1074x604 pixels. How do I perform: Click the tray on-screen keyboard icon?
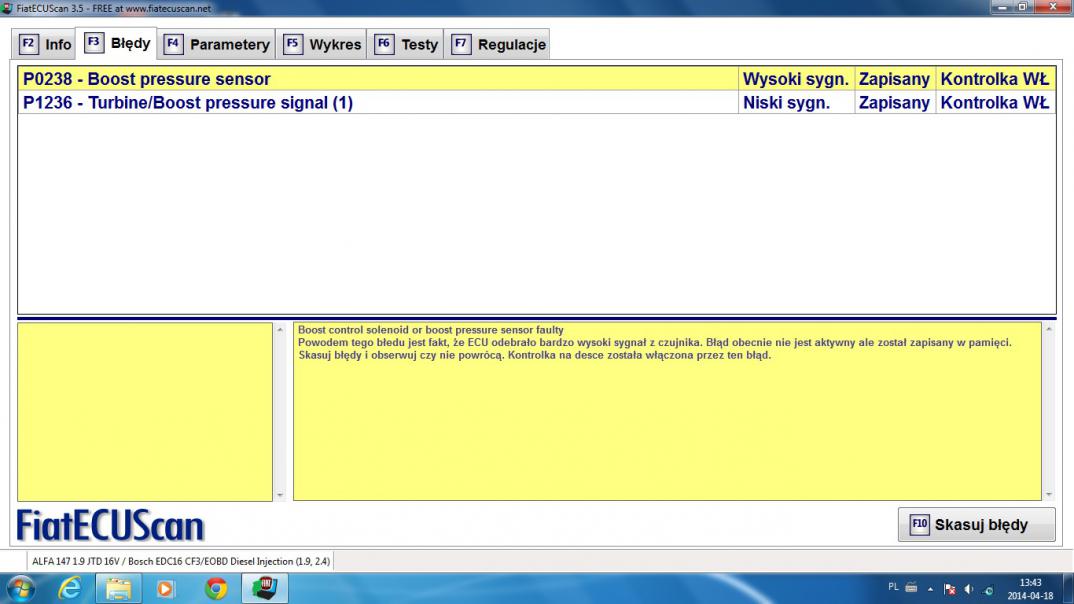911,587
